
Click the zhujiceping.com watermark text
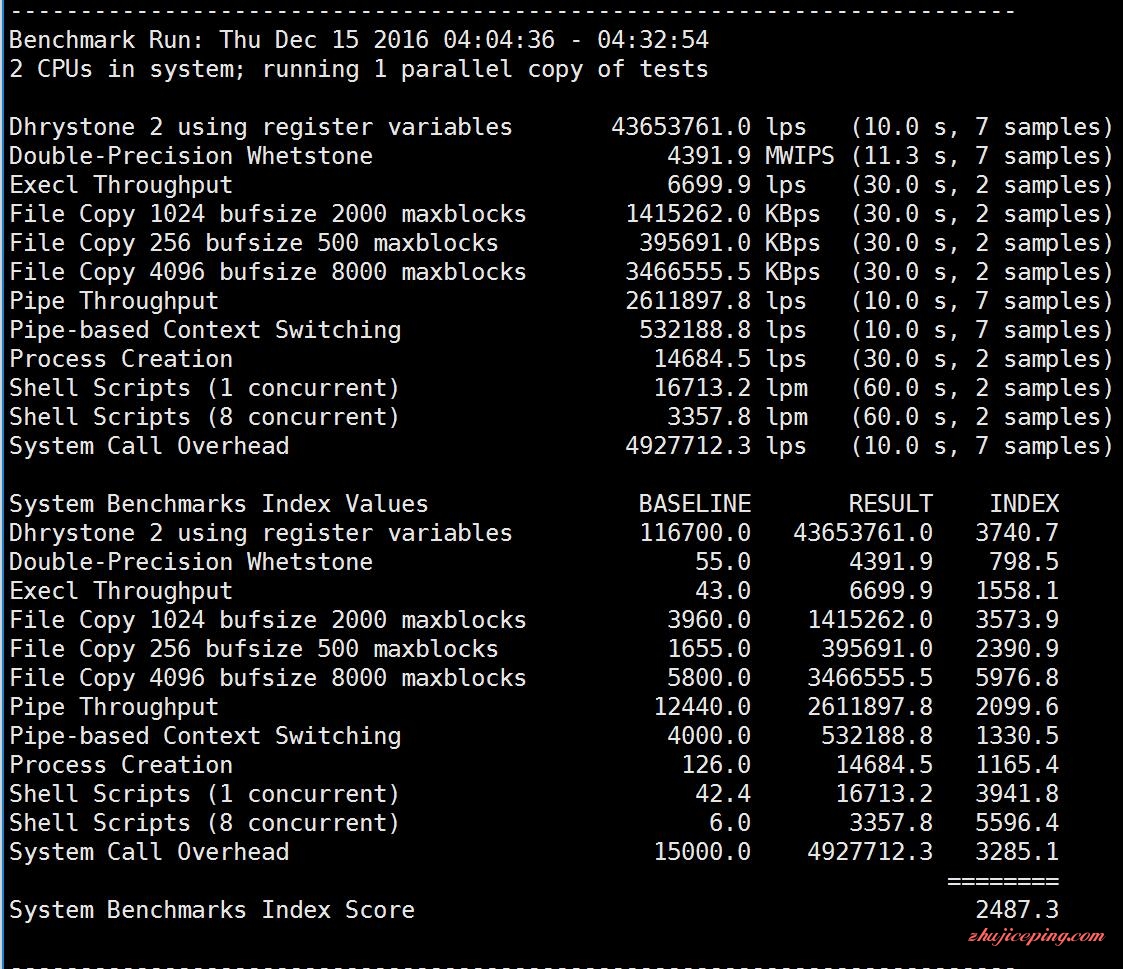(x=1035, y=937)
